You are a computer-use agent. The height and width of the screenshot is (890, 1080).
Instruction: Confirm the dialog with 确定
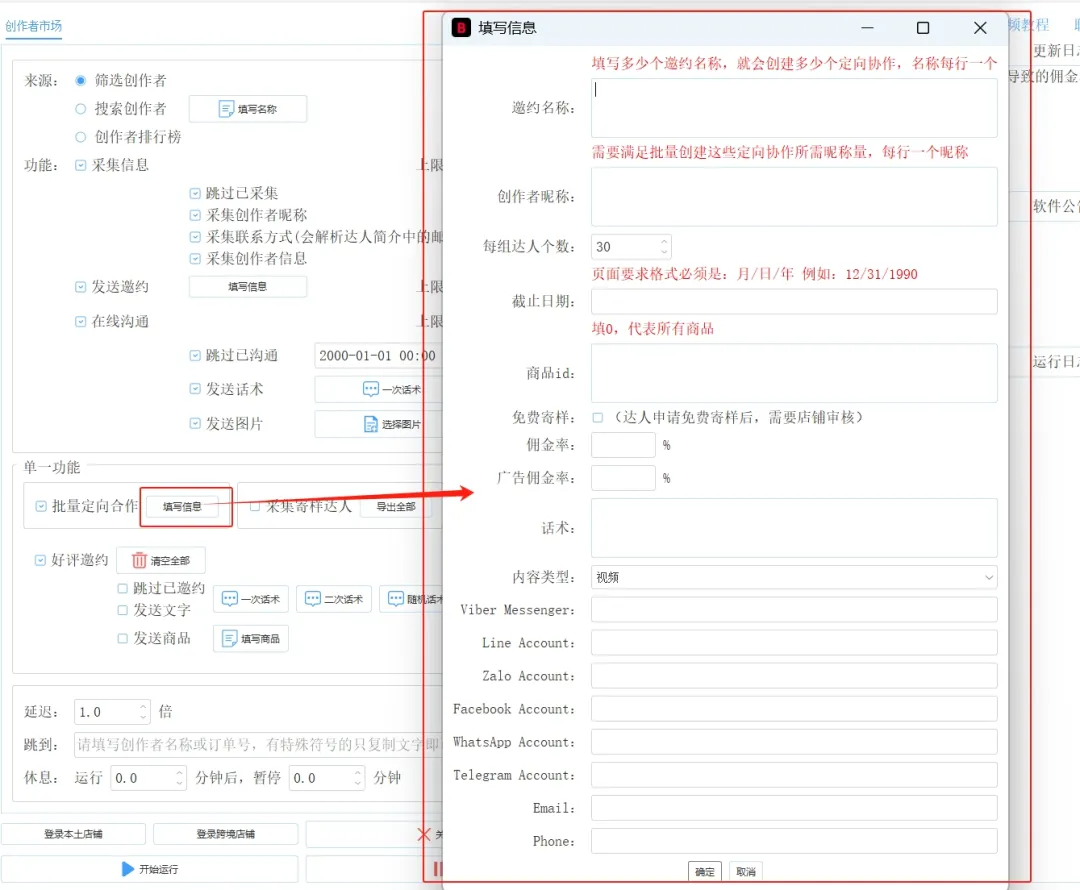705,871
